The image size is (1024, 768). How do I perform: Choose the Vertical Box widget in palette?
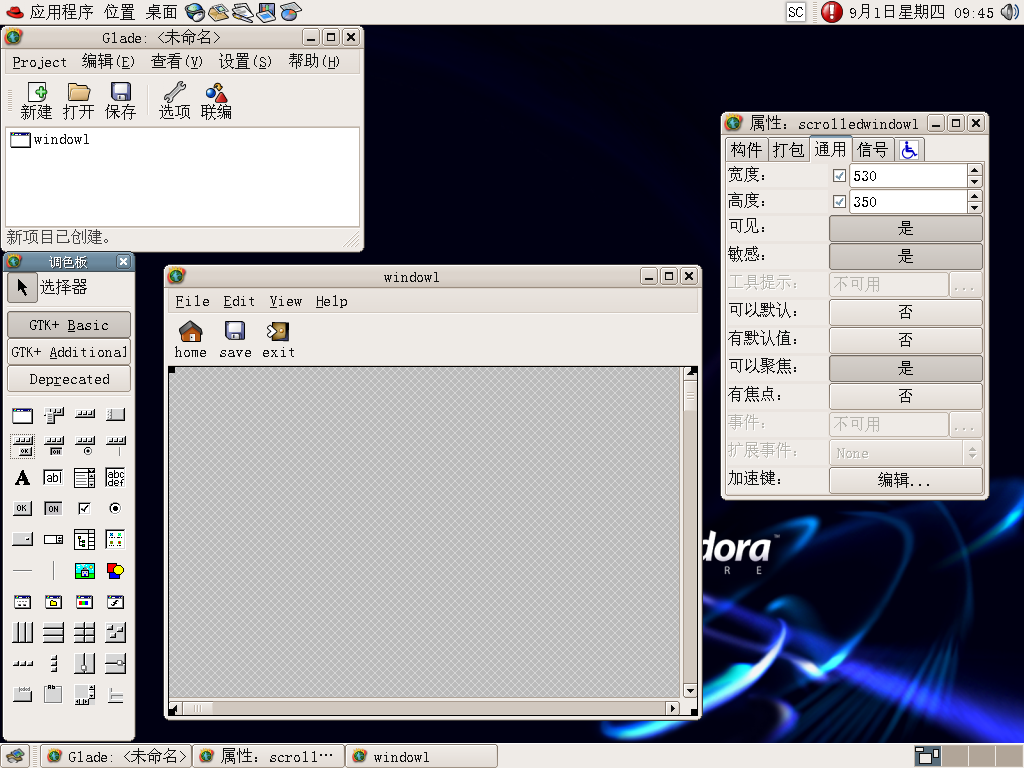click(54, 633)
